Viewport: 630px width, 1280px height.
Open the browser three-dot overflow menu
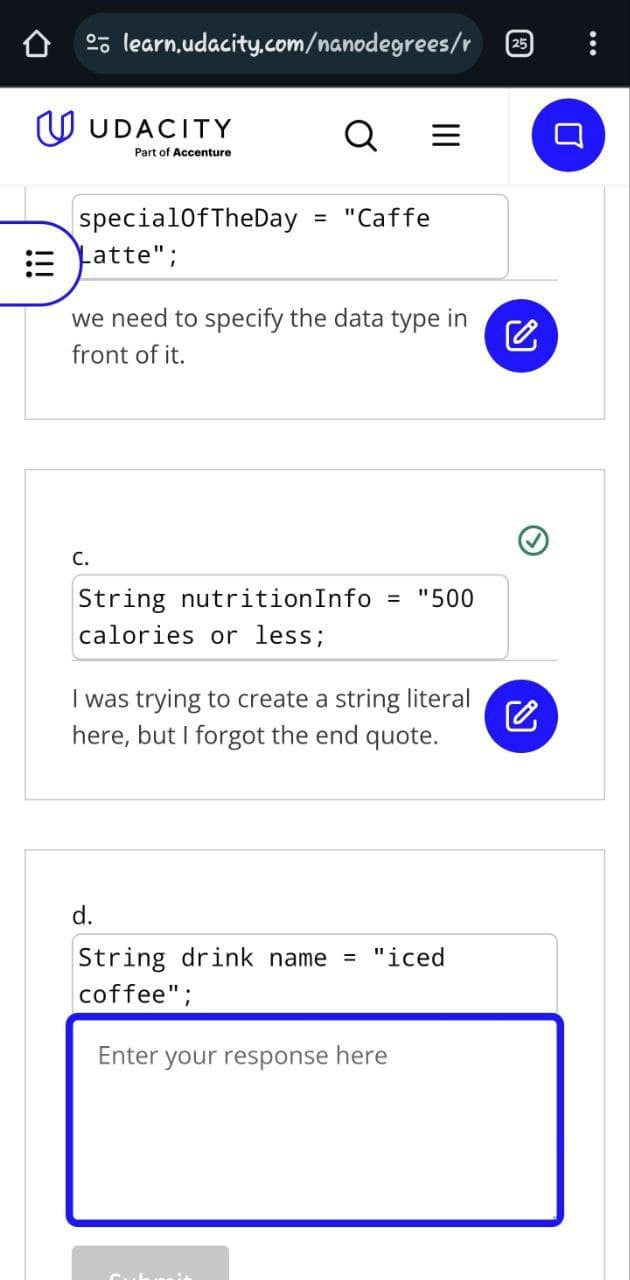pos(593,43)
